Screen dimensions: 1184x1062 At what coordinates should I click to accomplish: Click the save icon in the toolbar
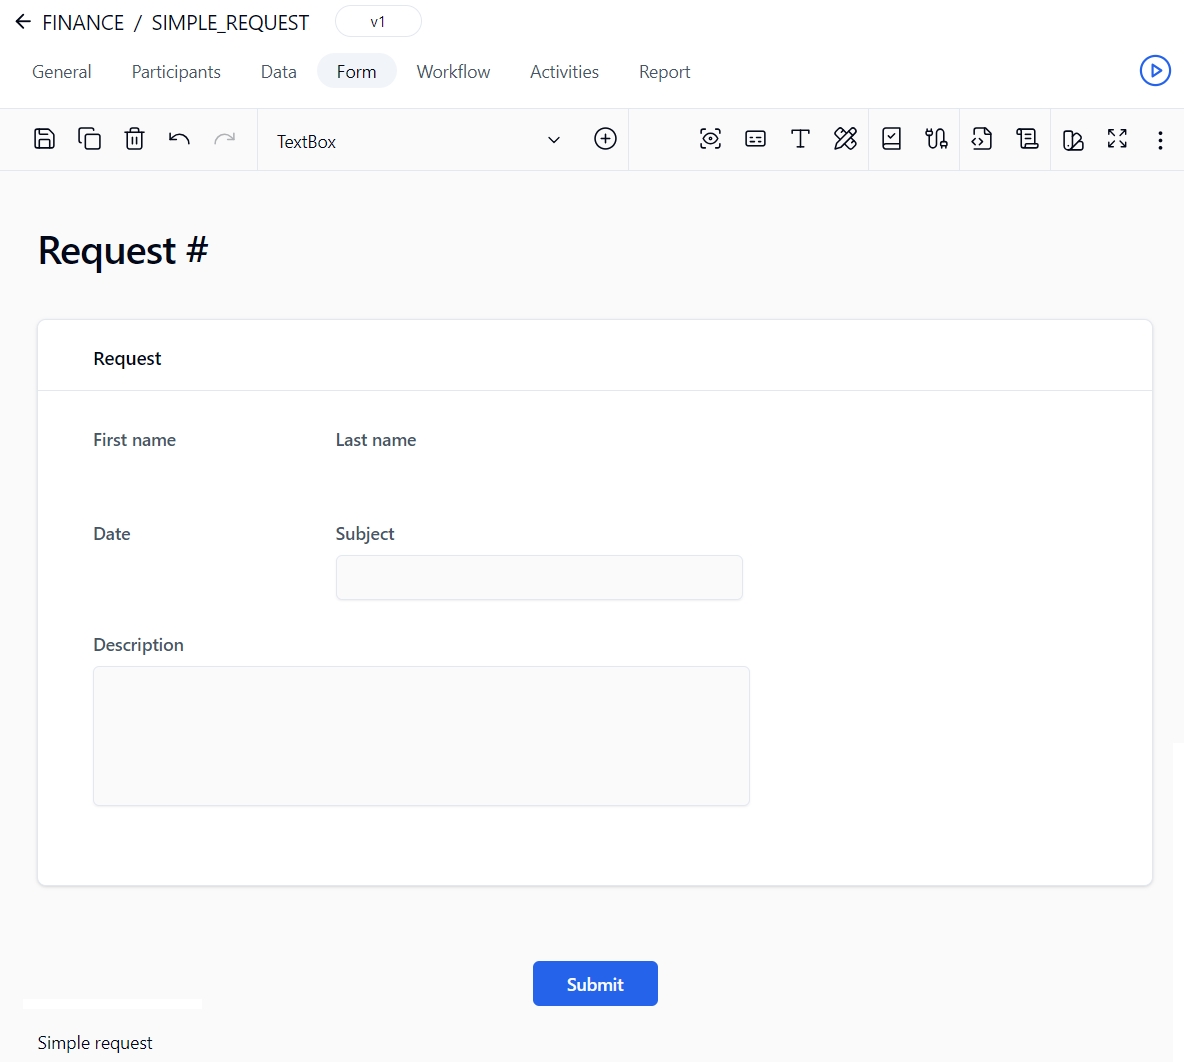coord(44,139)
